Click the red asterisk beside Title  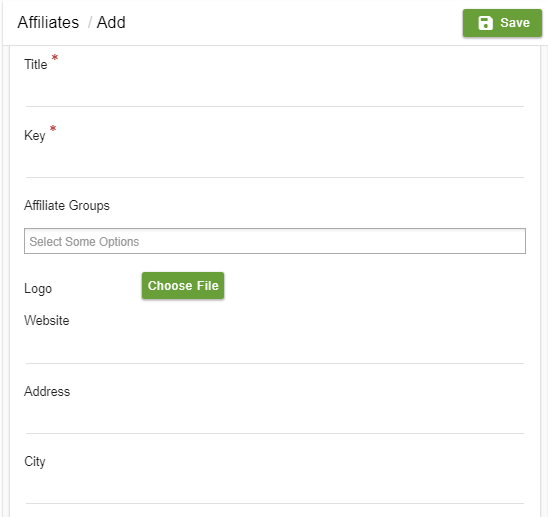click(x=55, y=57)
